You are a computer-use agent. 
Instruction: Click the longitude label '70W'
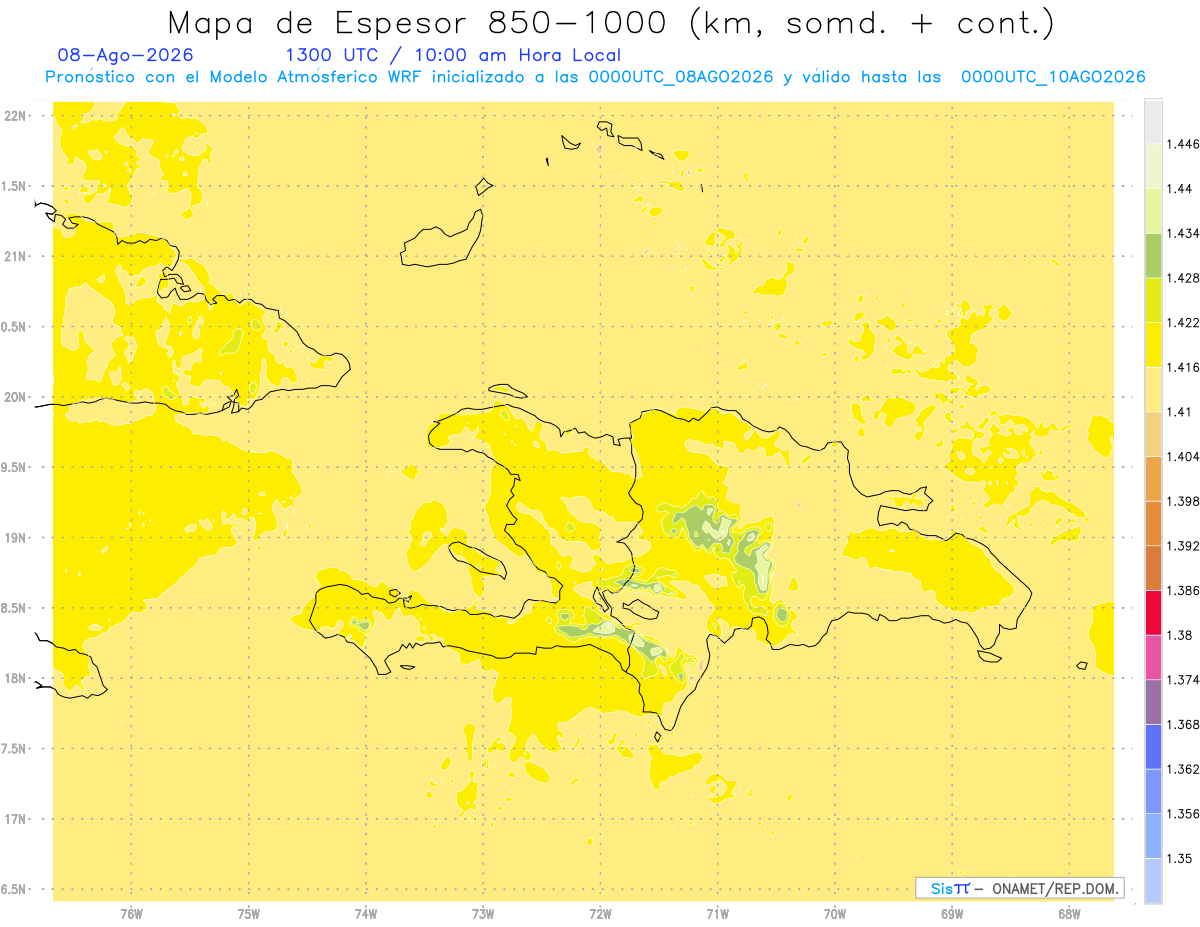(835, 913)
